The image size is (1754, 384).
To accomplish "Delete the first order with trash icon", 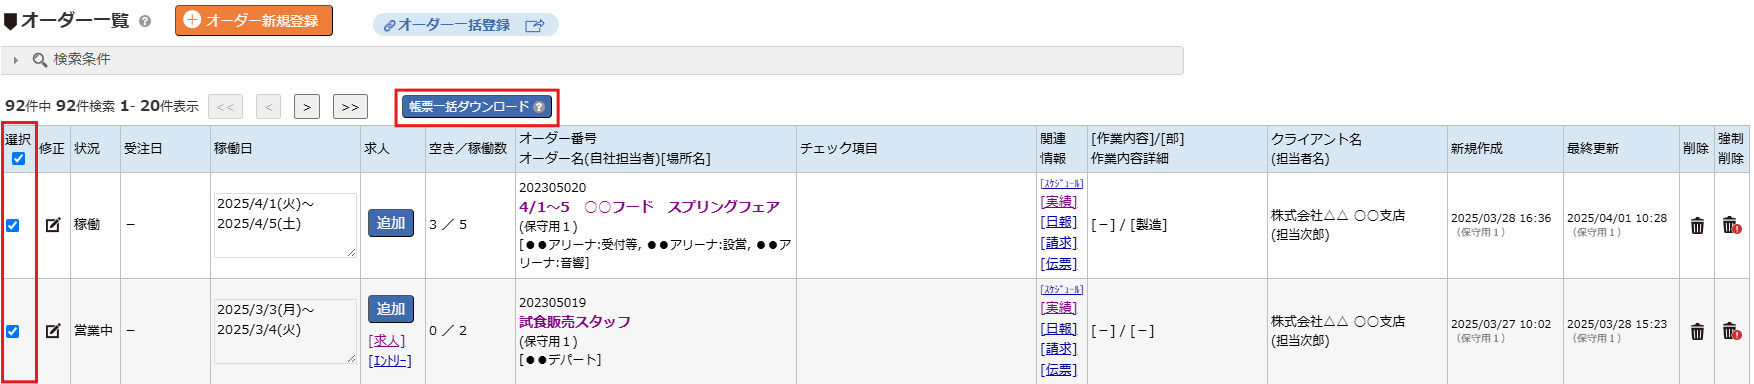I will click(x=1697, y=226).
